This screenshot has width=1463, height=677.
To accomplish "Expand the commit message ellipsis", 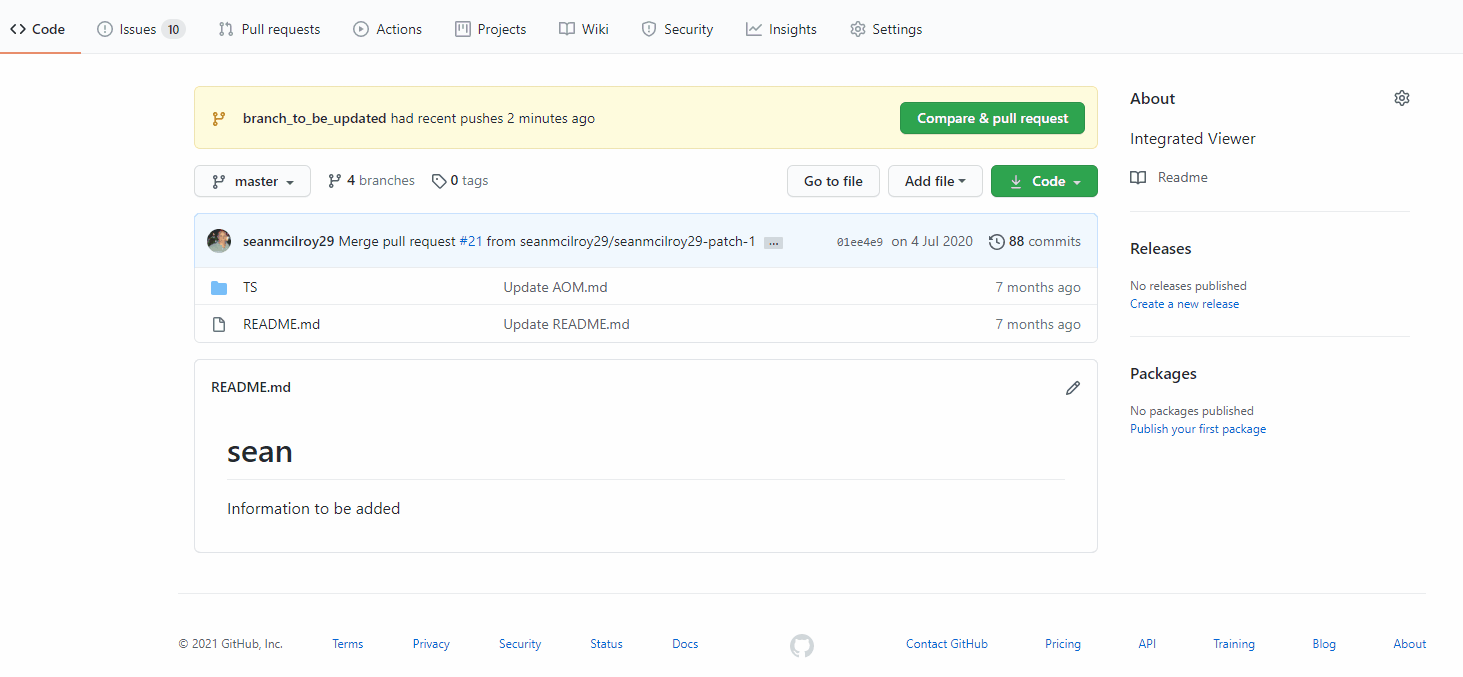I will [x=772, y=242].
